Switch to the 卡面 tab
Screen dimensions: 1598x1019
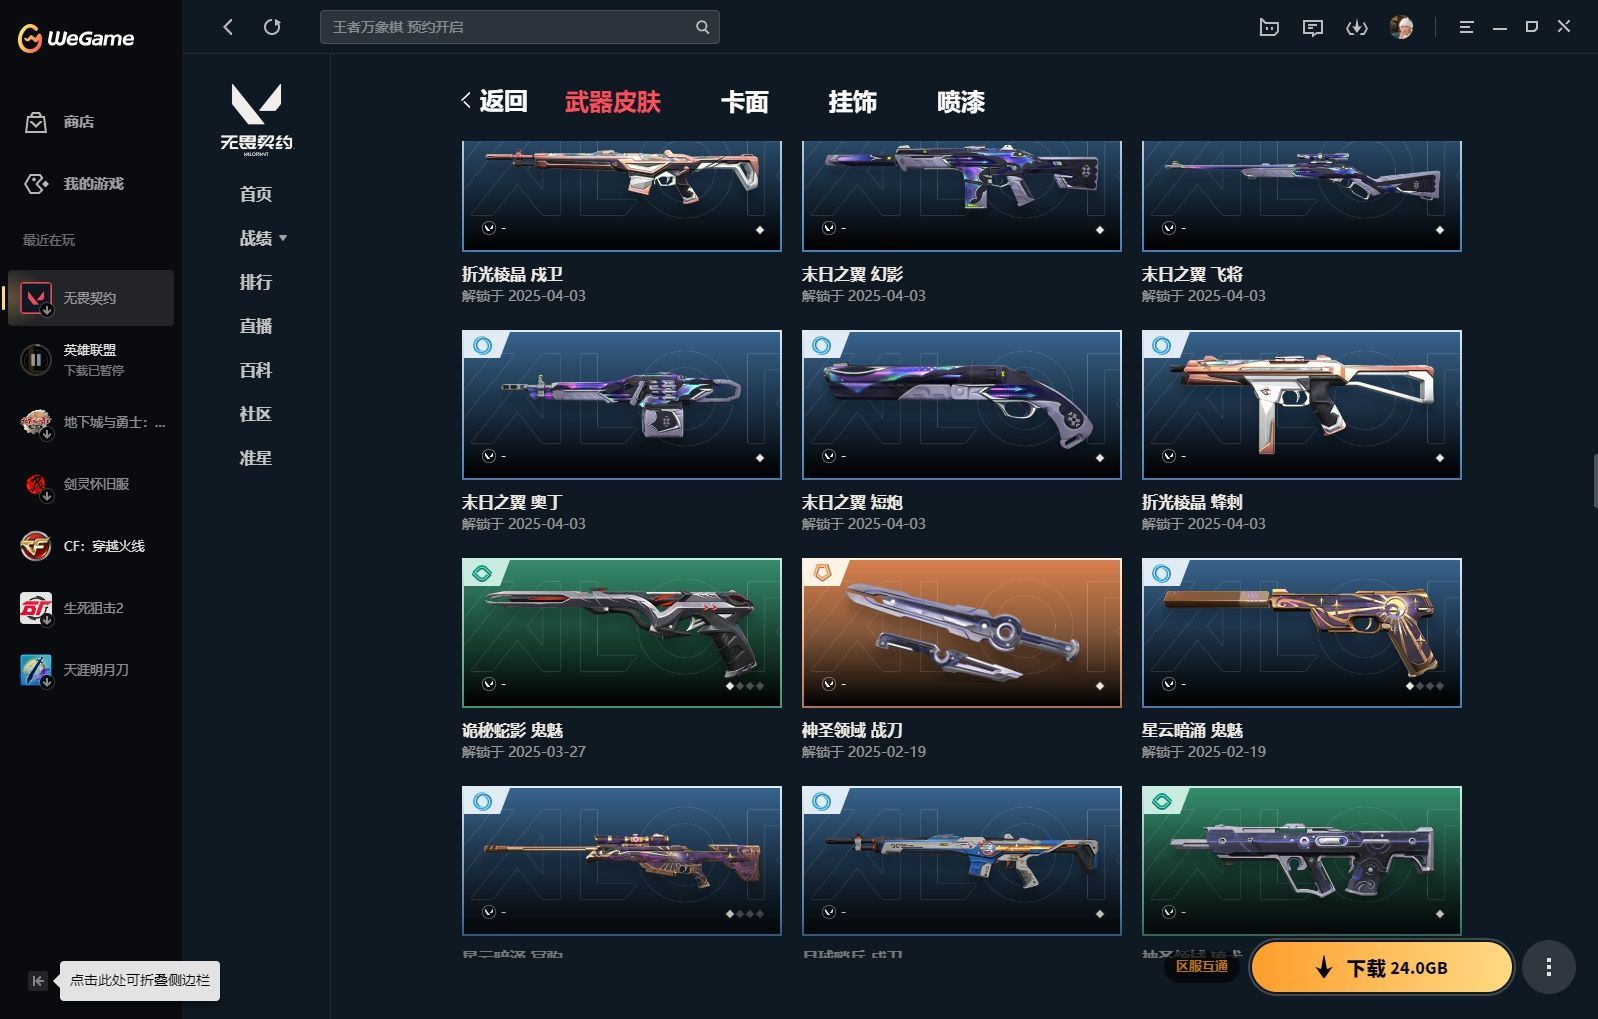(744, 102)
